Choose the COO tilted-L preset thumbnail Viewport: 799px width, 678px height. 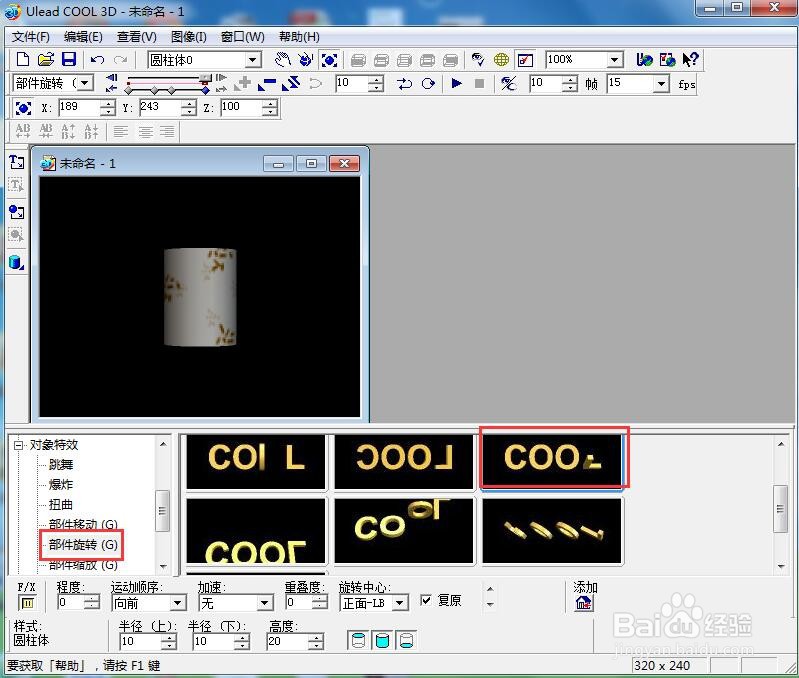pyautogui.click(x=552, y=460)
